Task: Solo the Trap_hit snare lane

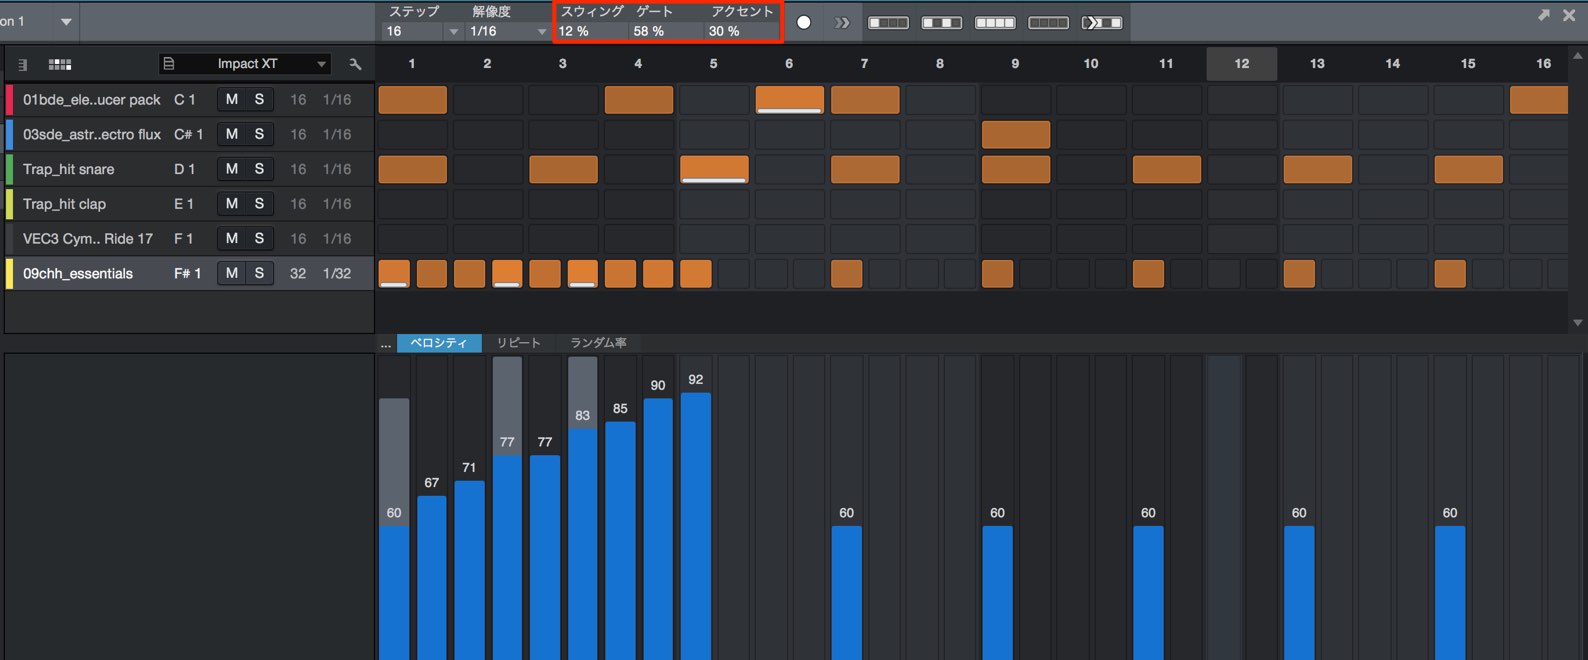Action: click(x=259, y=169)
